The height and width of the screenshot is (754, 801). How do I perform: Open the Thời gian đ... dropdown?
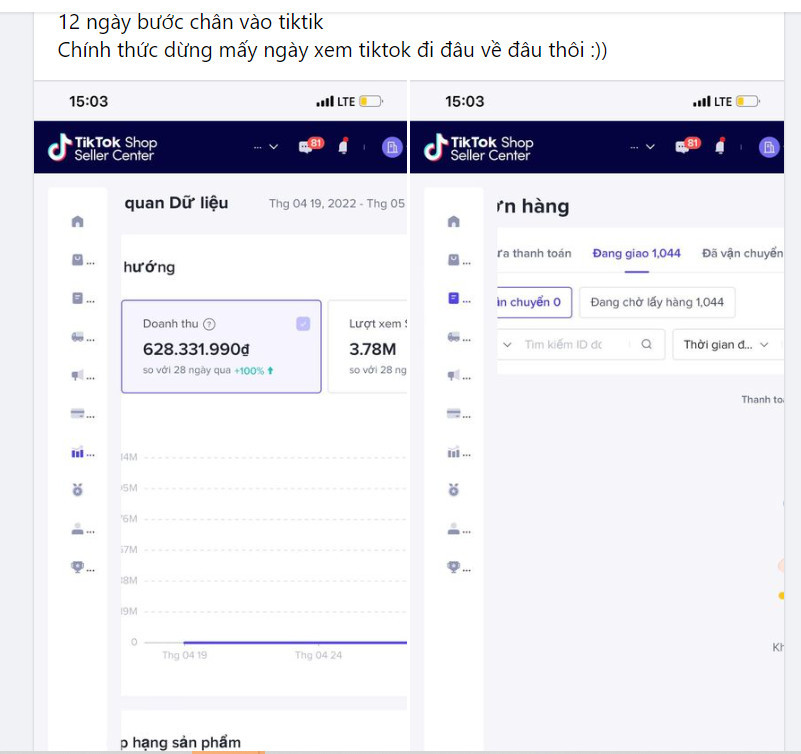coord(727,345)
